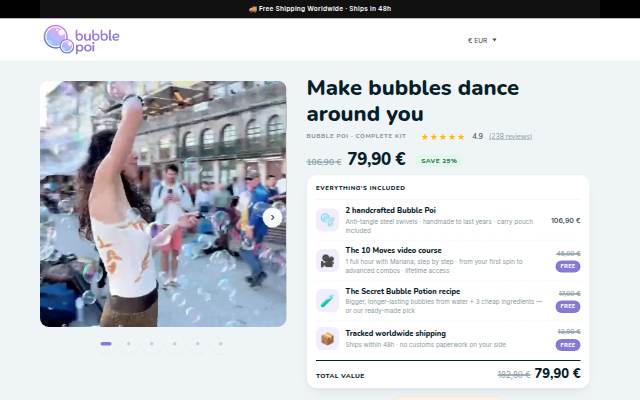Advance gallery with the next arrow

pyautogui.click(x=272, y=218)
